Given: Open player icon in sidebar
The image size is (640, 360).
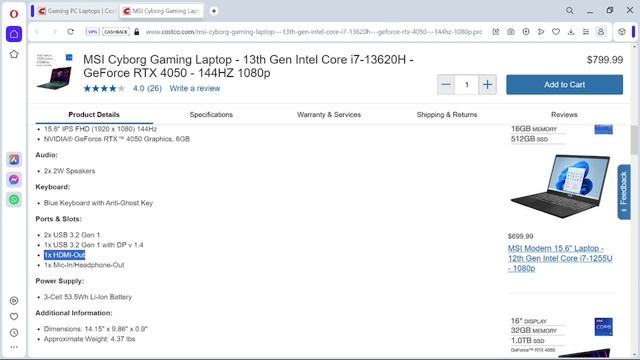Looking at the screenshot, I should (14, 301).
